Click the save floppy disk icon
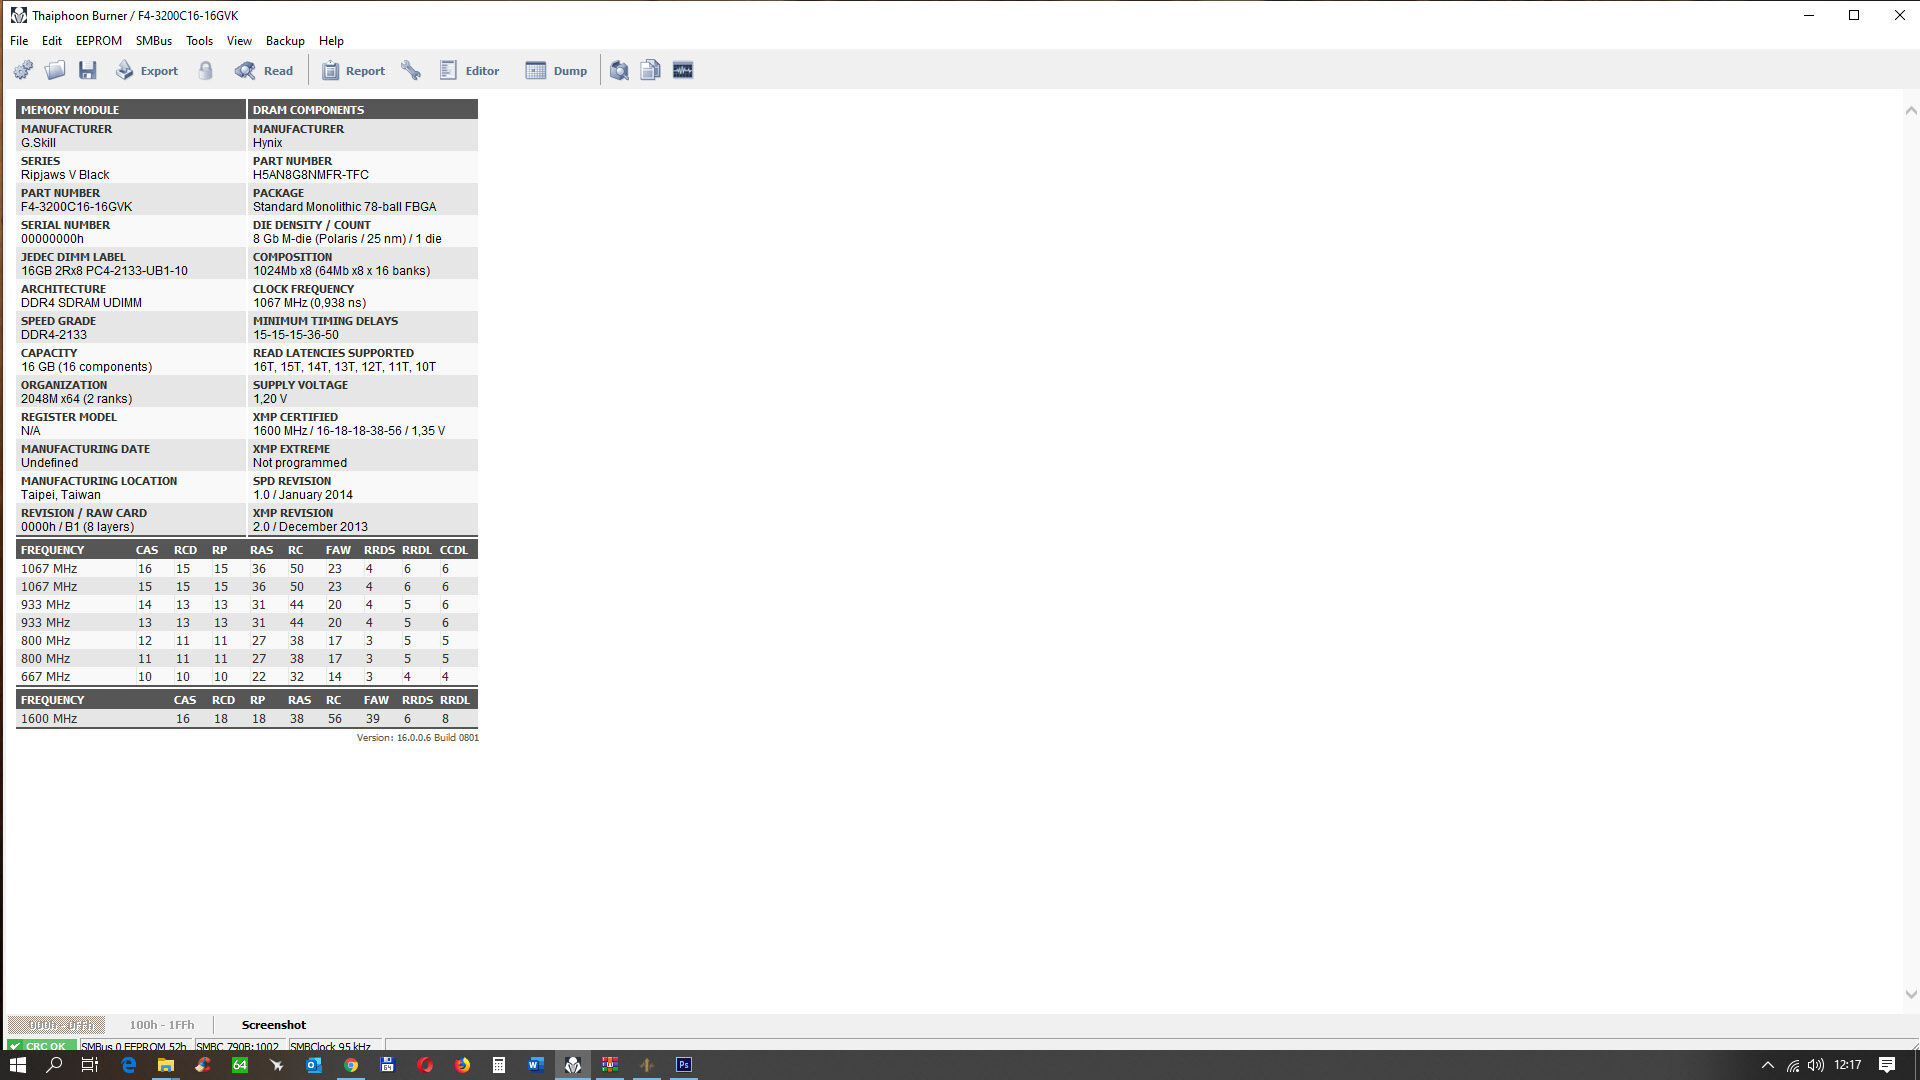 (88, 70)
